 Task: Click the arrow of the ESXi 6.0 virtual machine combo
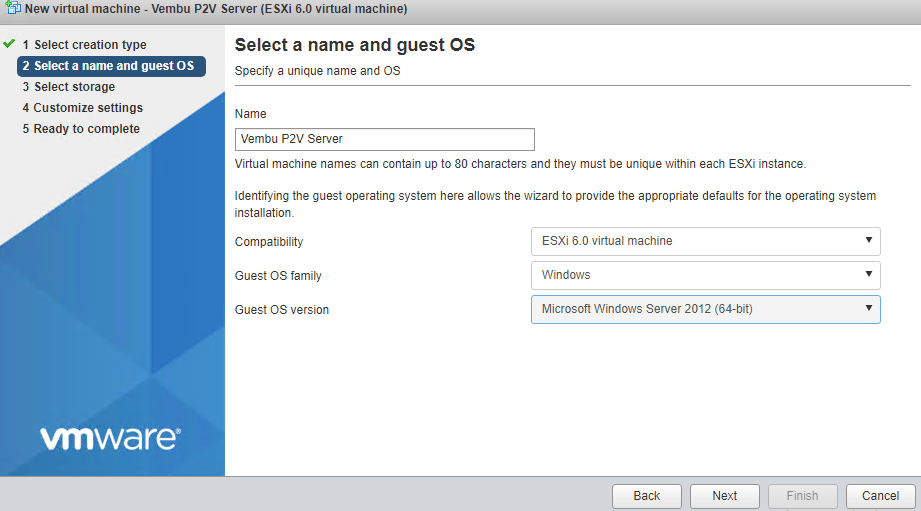click(x=868, y=240)
